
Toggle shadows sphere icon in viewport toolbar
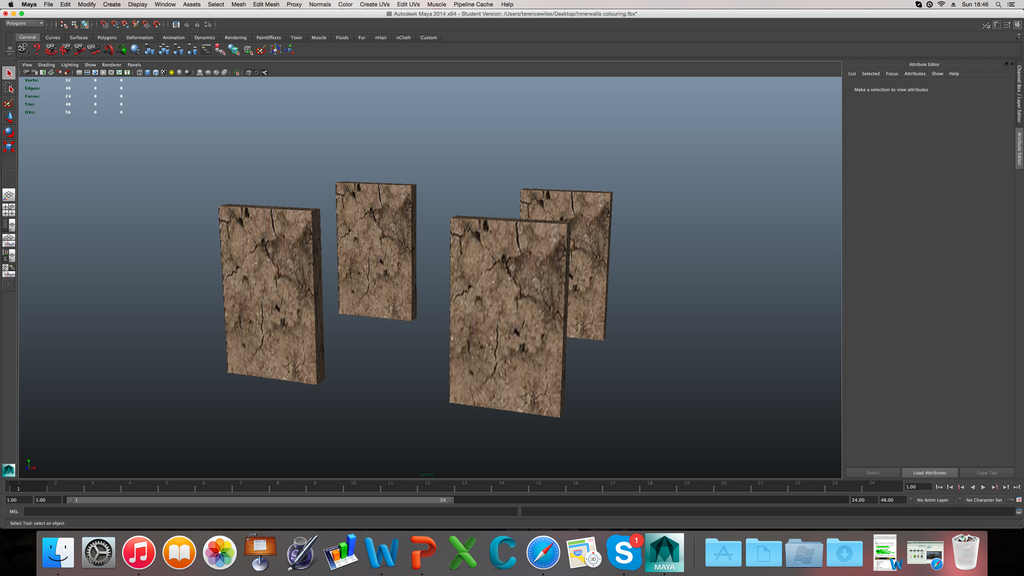tap(180, 72)
